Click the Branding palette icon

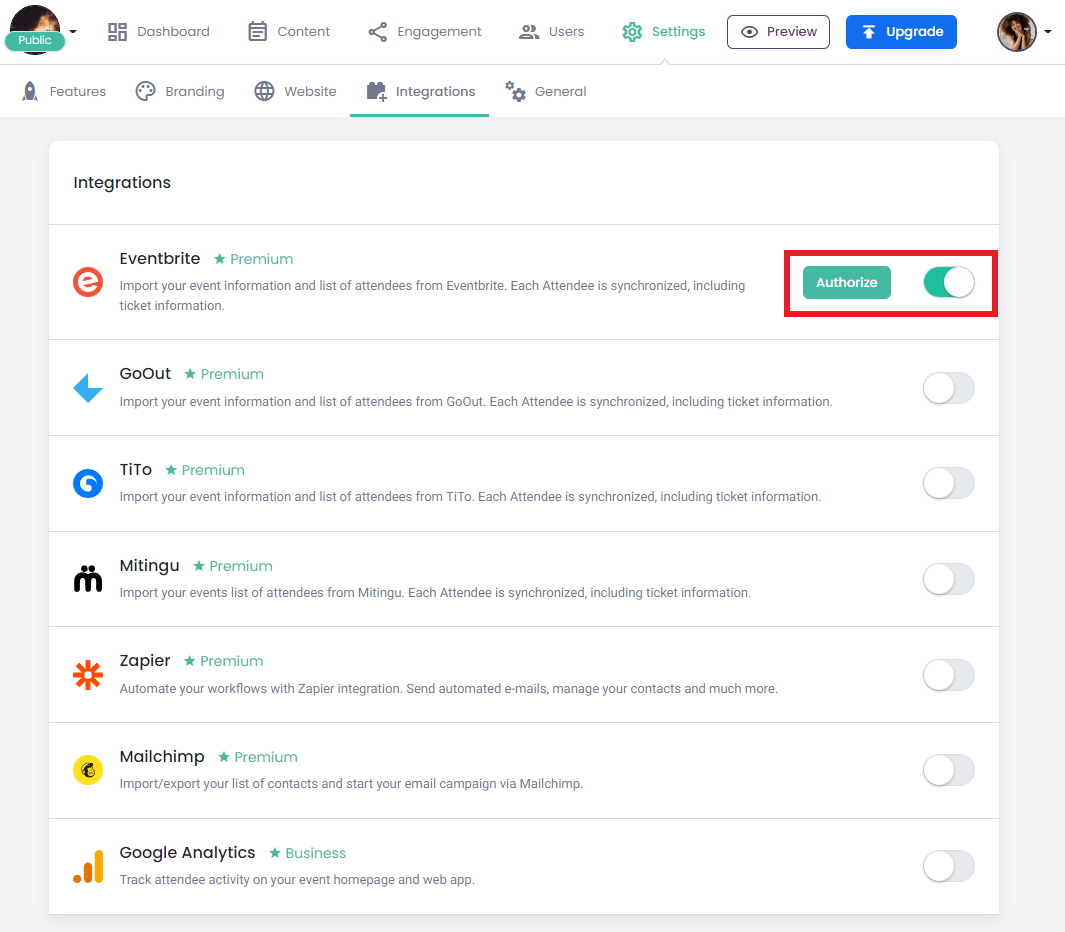pyautogui.click(x=145, y=91)
